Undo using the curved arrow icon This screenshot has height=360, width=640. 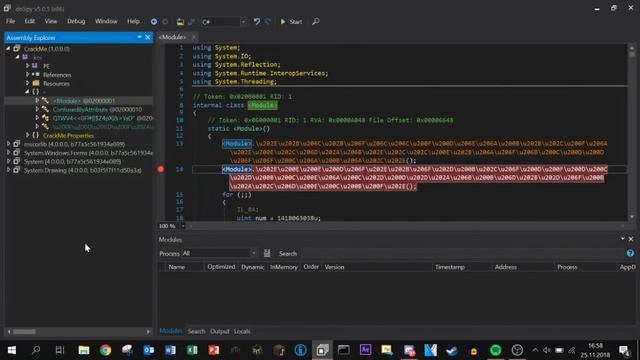click(x=256, y=22)
